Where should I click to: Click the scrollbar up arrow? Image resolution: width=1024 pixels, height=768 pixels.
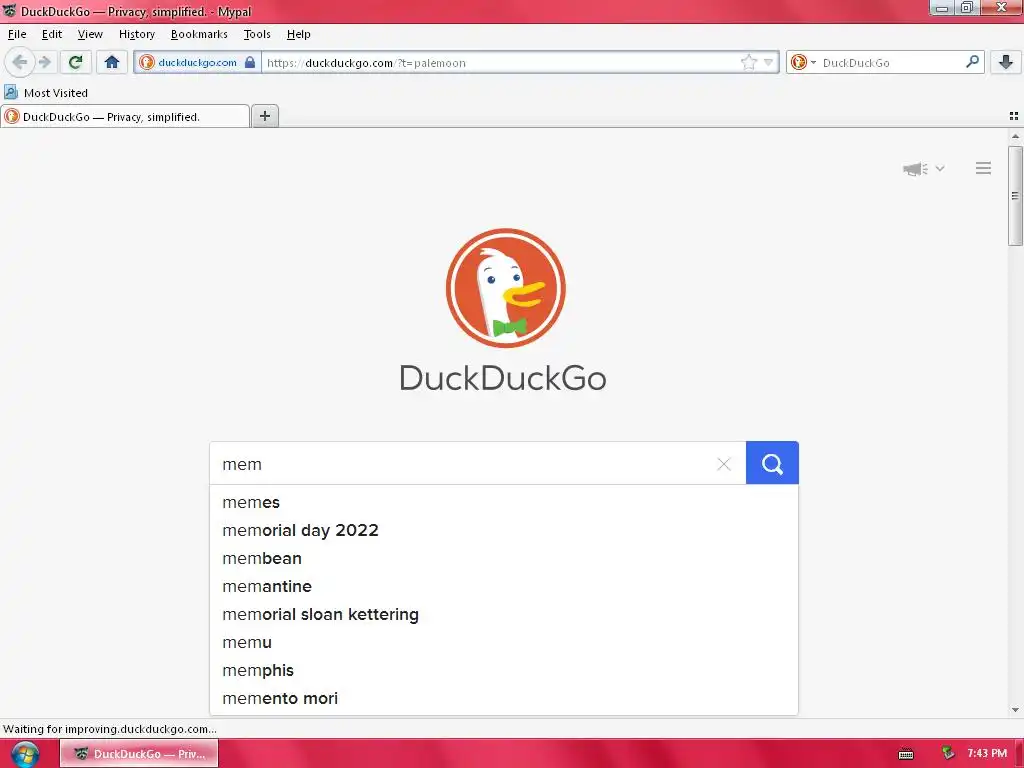coord(1015,136)
